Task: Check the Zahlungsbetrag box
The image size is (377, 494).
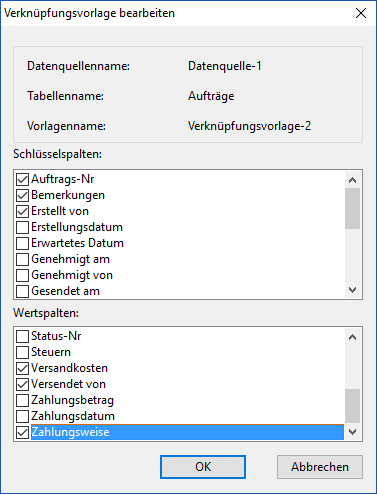Action: point(22,400)
